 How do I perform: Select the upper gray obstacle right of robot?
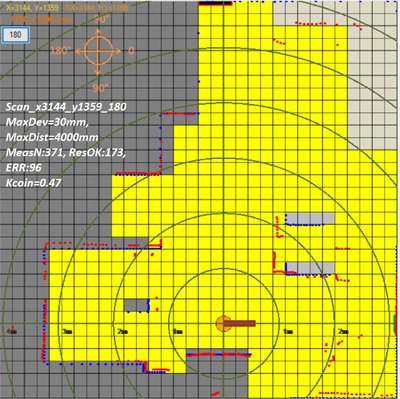[310, 218]
